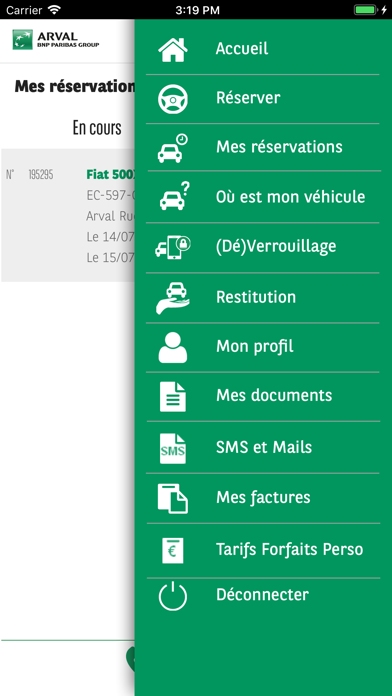Tap the power logout icon

pyautogui.click(x=173, y=596)
